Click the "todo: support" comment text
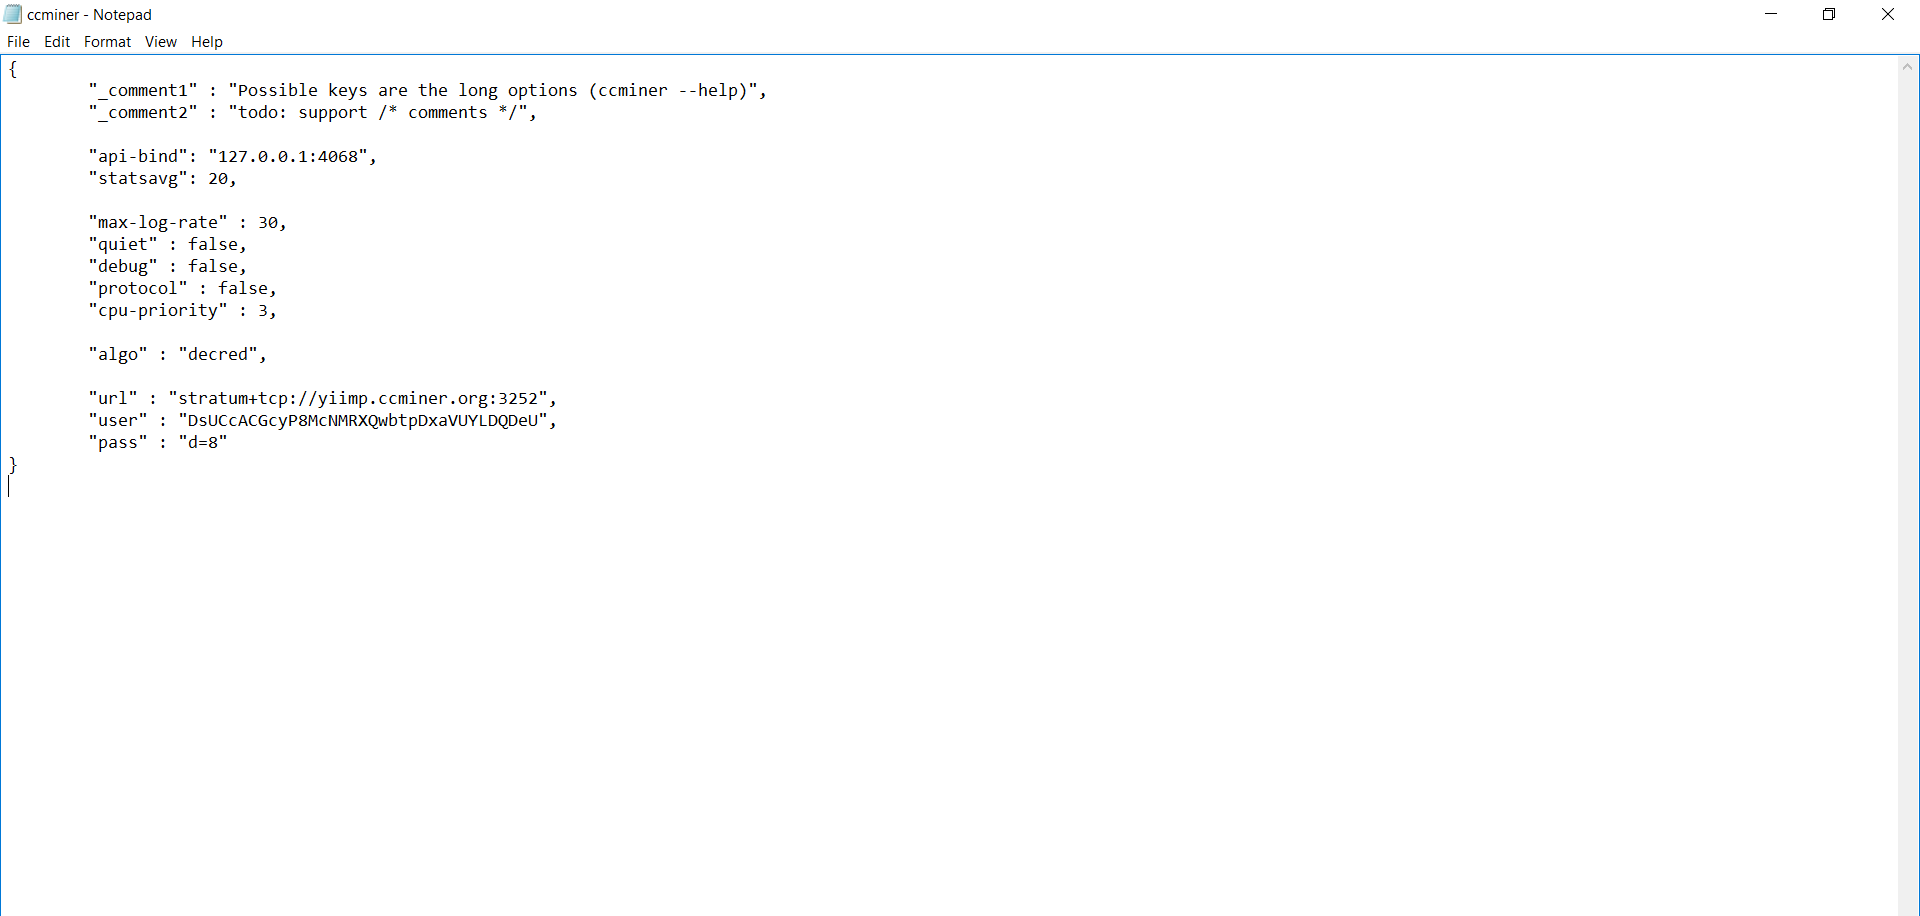Image resolution: width=1920 pixels, height=916 pixels. coord(303,113)
